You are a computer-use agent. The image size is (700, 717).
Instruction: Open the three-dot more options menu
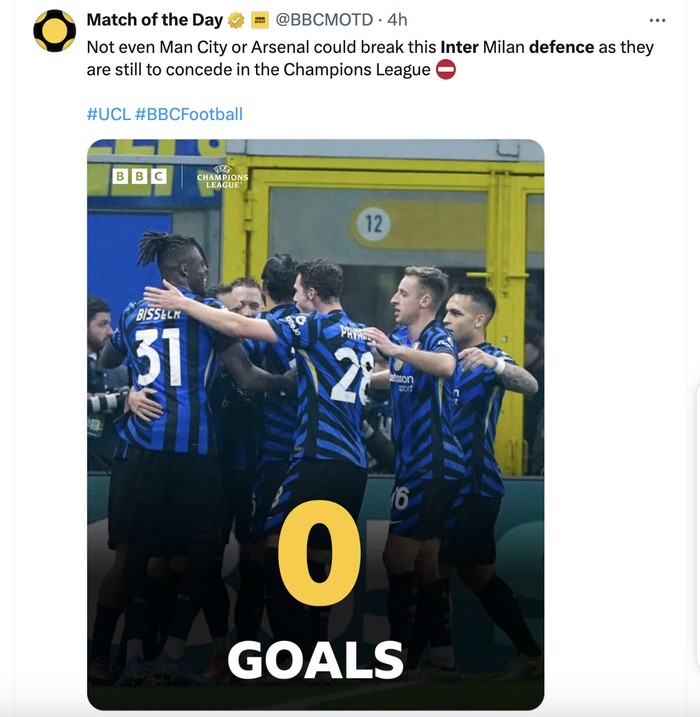click(x=657, y=20)
